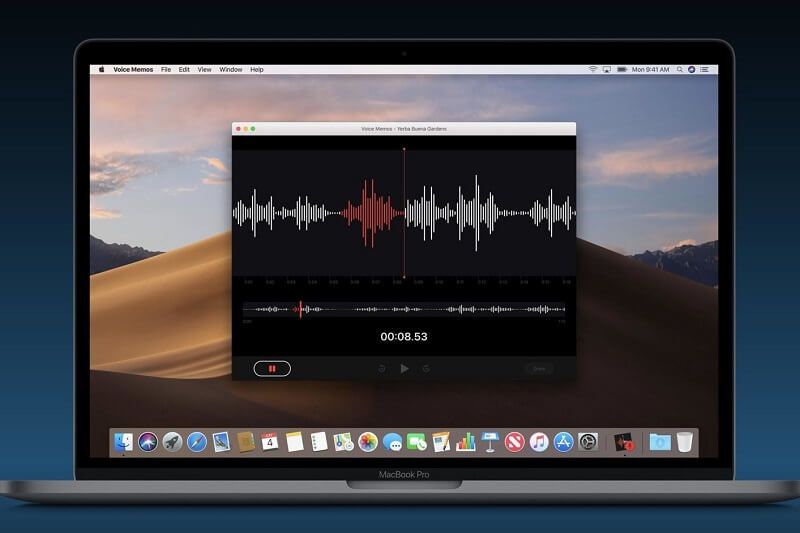Viewport: 800px width, 533px height.
Task: Open Calendar icon in Dock
Action: (270, 442)
